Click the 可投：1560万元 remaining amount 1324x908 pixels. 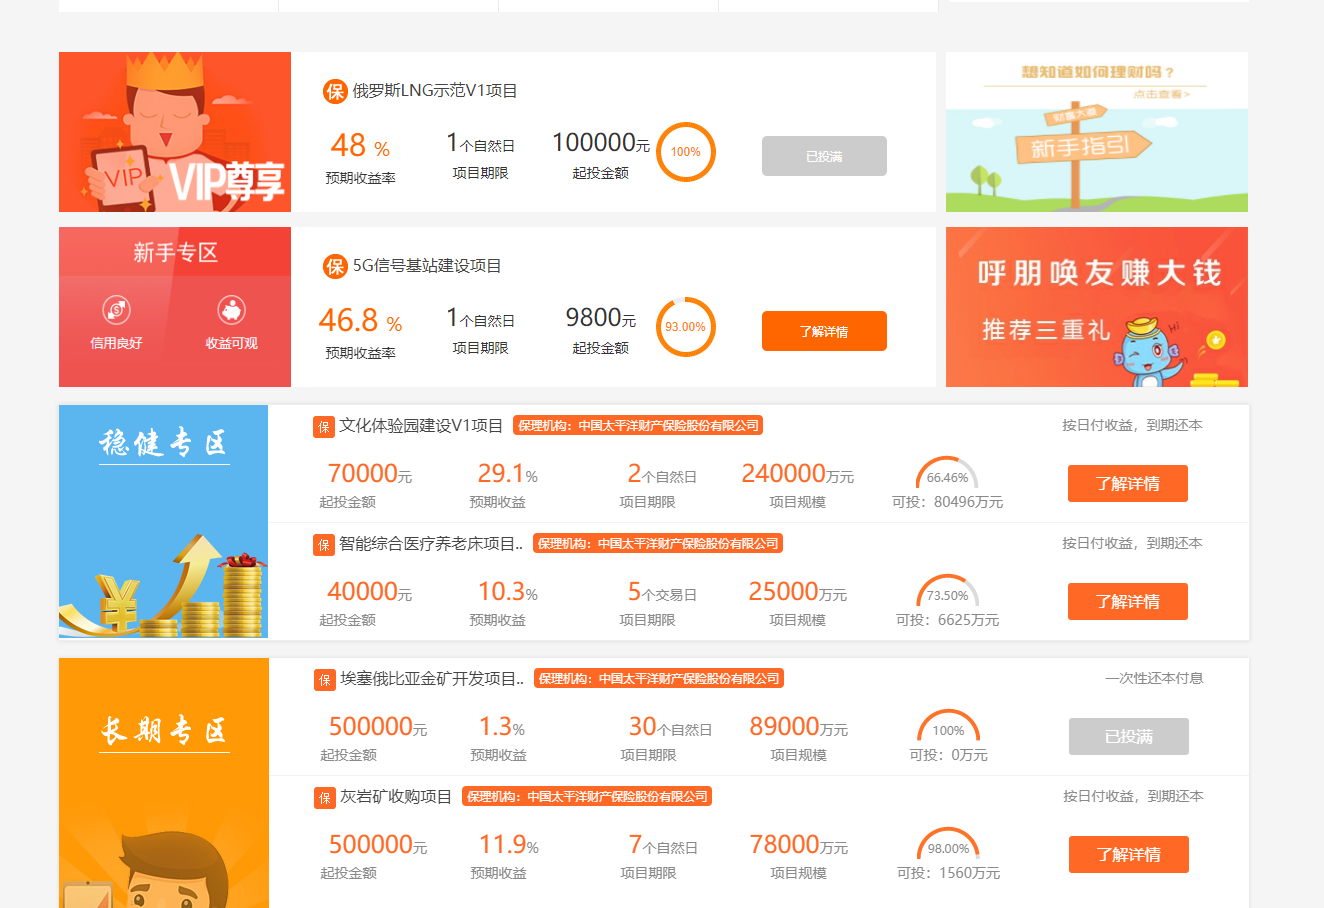point(949,873)
